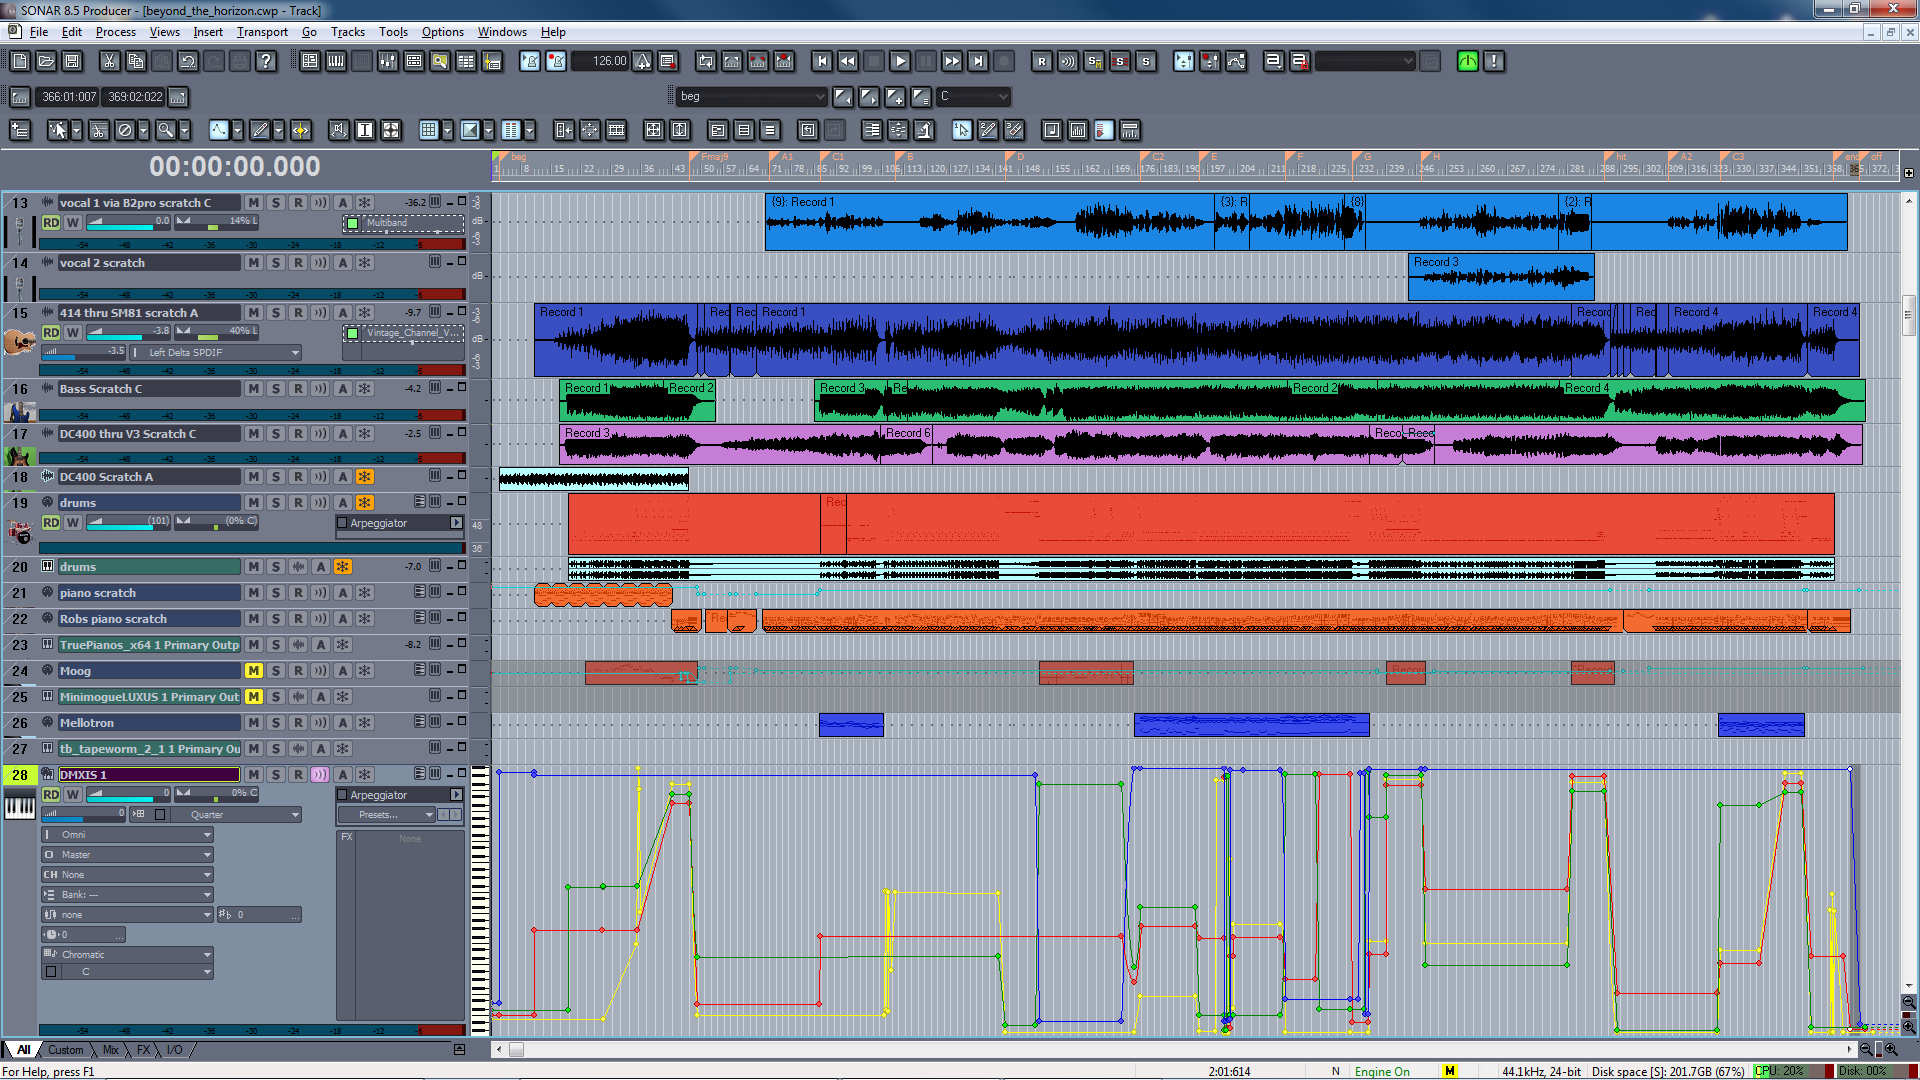Open the Tracks menu
The height and width of the screenshot is (1080, 1920).
348,32
